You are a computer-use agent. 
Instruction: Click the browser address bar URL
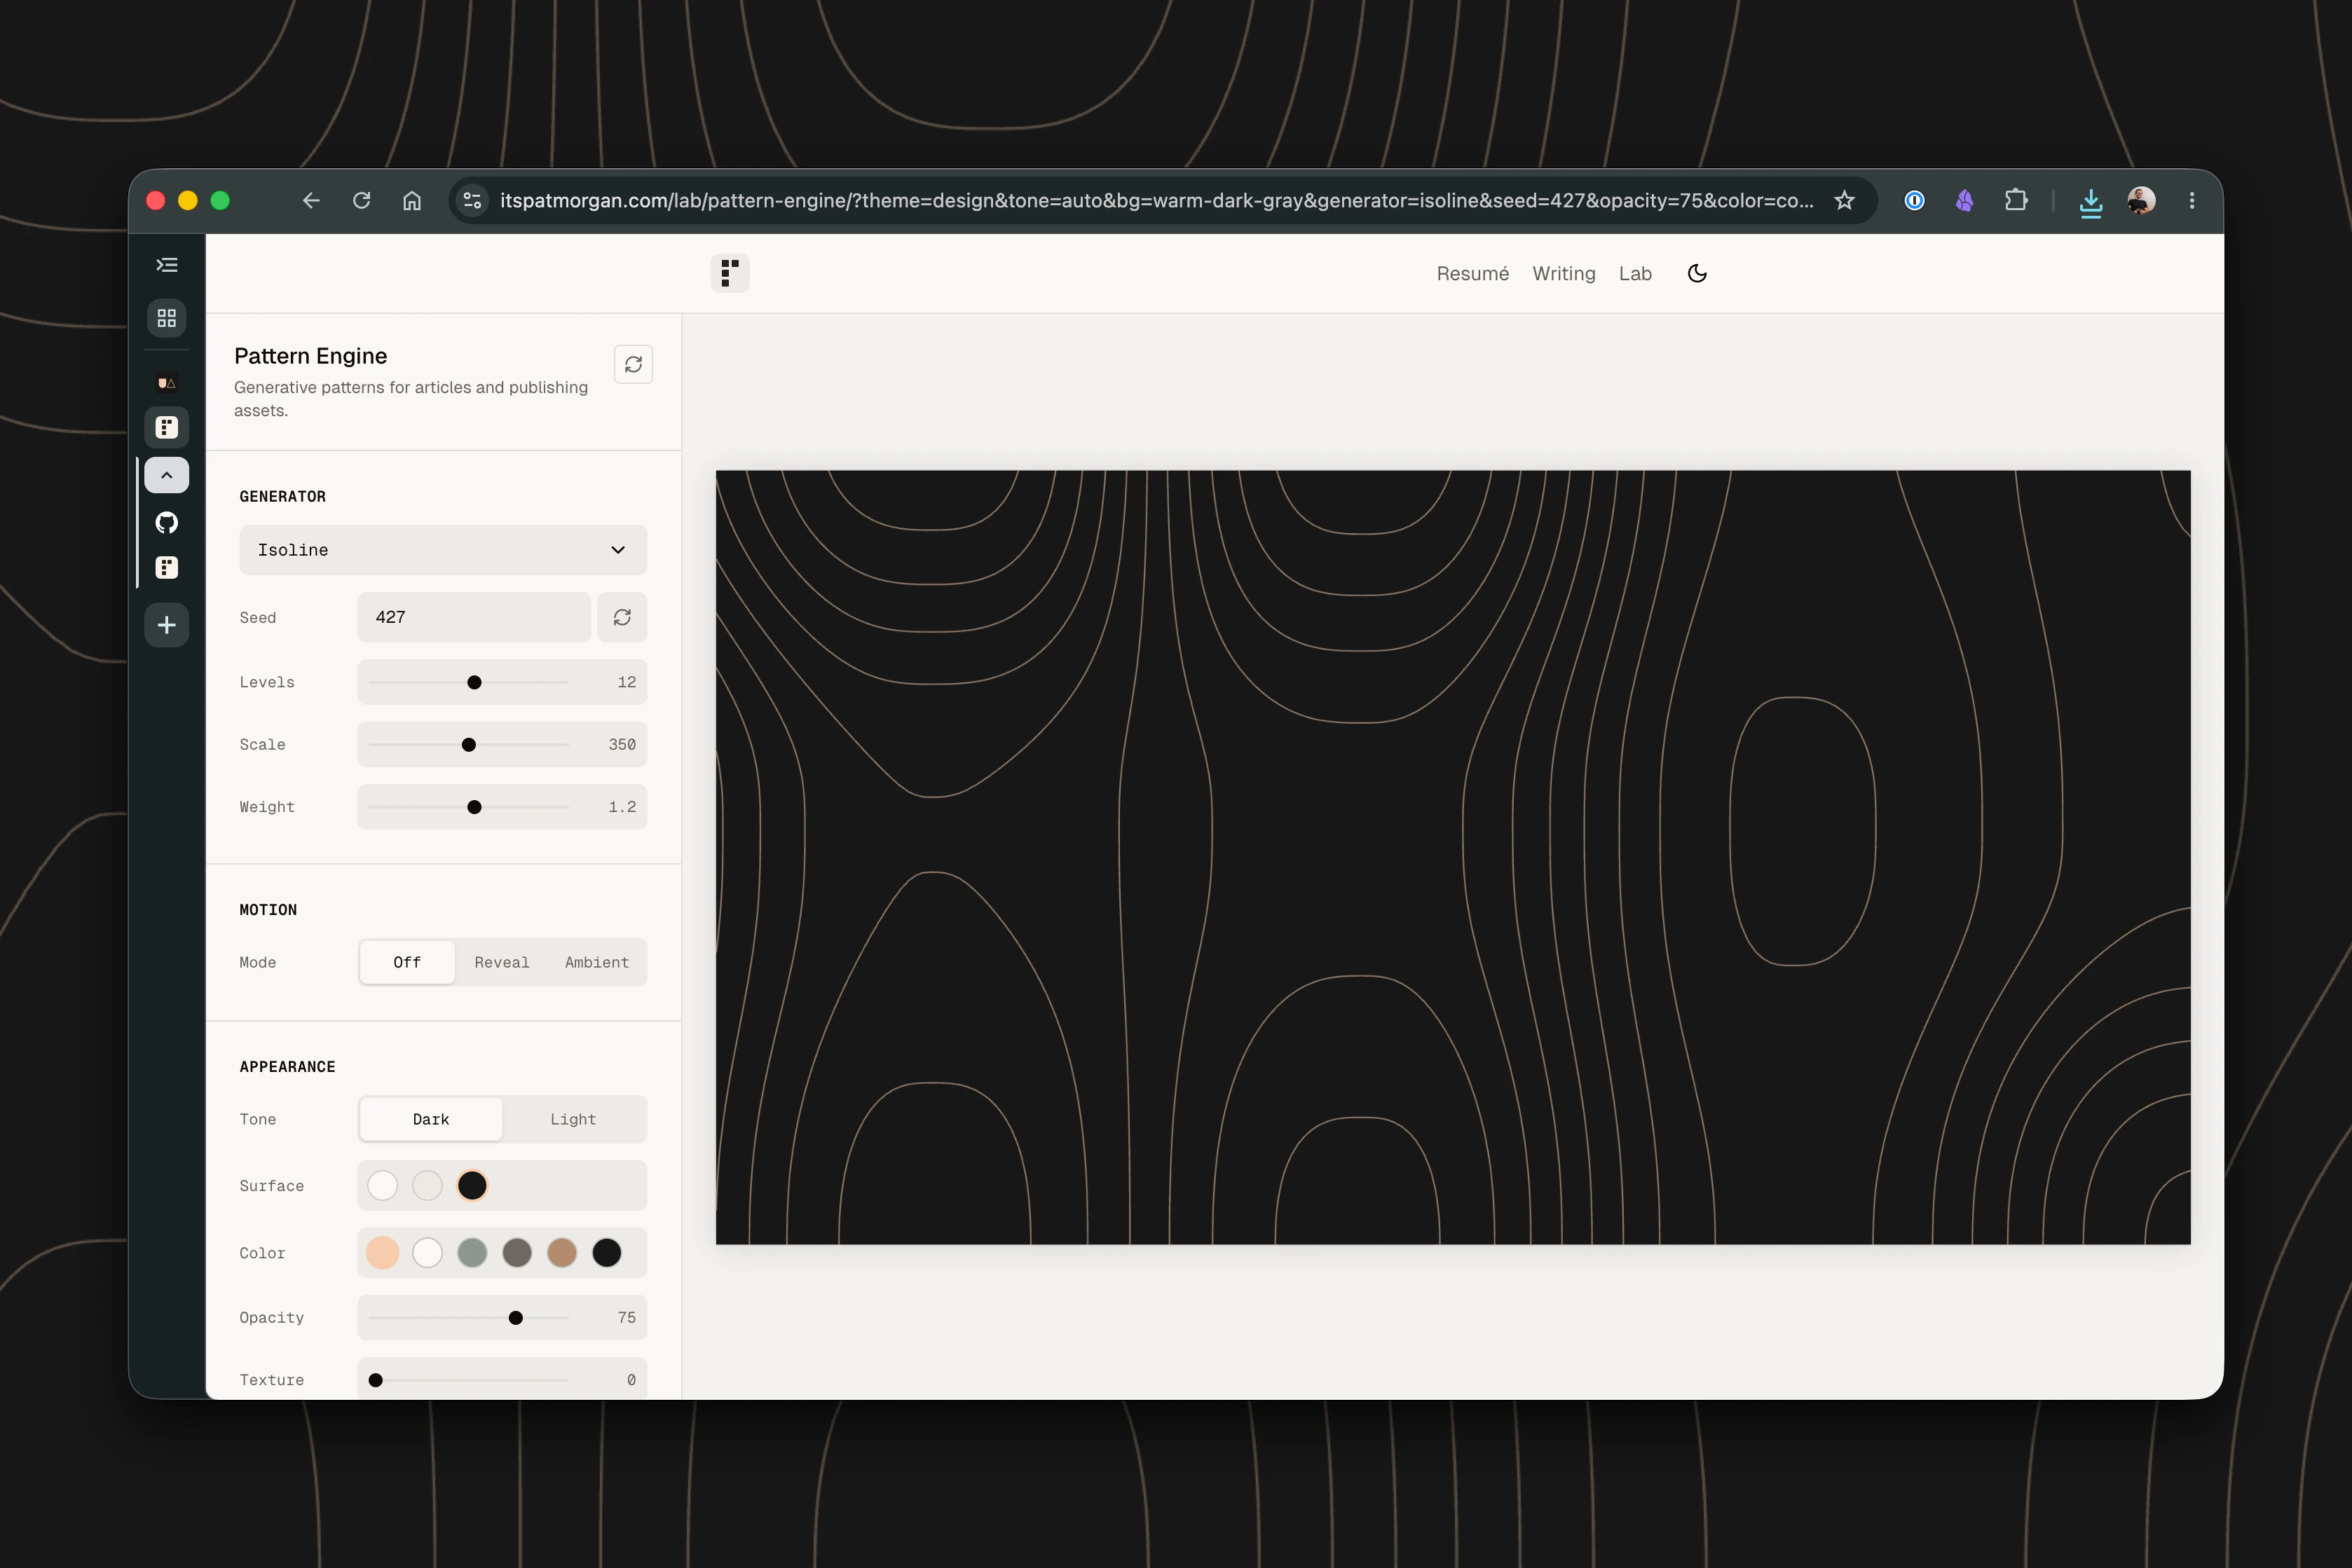1156,201
